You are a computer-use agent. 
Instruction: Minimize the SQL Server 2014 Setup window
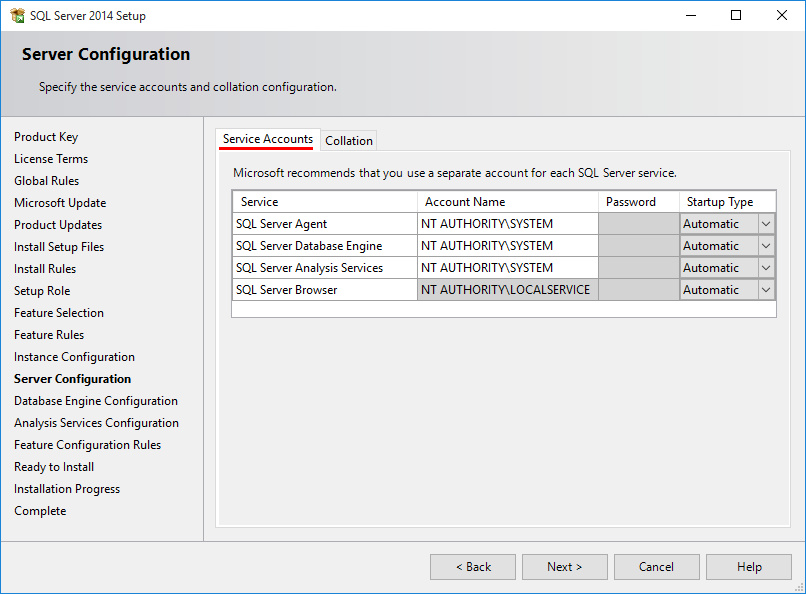coord(691,15)
